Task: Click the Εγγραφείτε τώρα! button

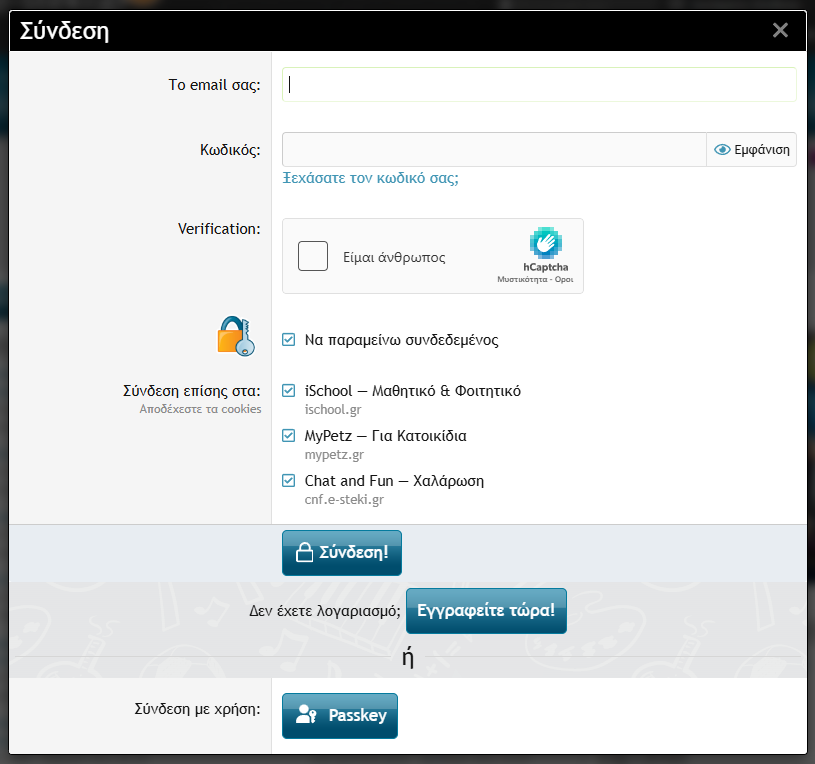Action: (x=486, y=610)
